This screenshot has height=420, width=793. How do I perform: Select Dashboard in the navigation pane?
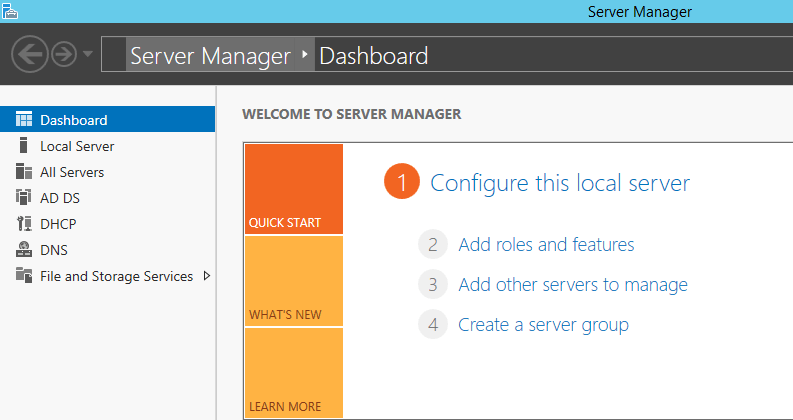[107, 119]
